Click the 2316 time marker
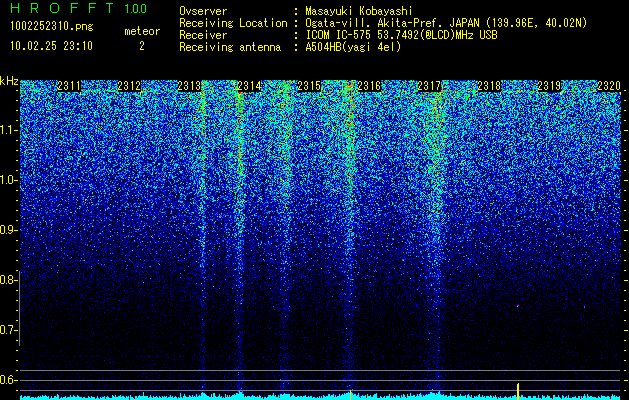 369,86
